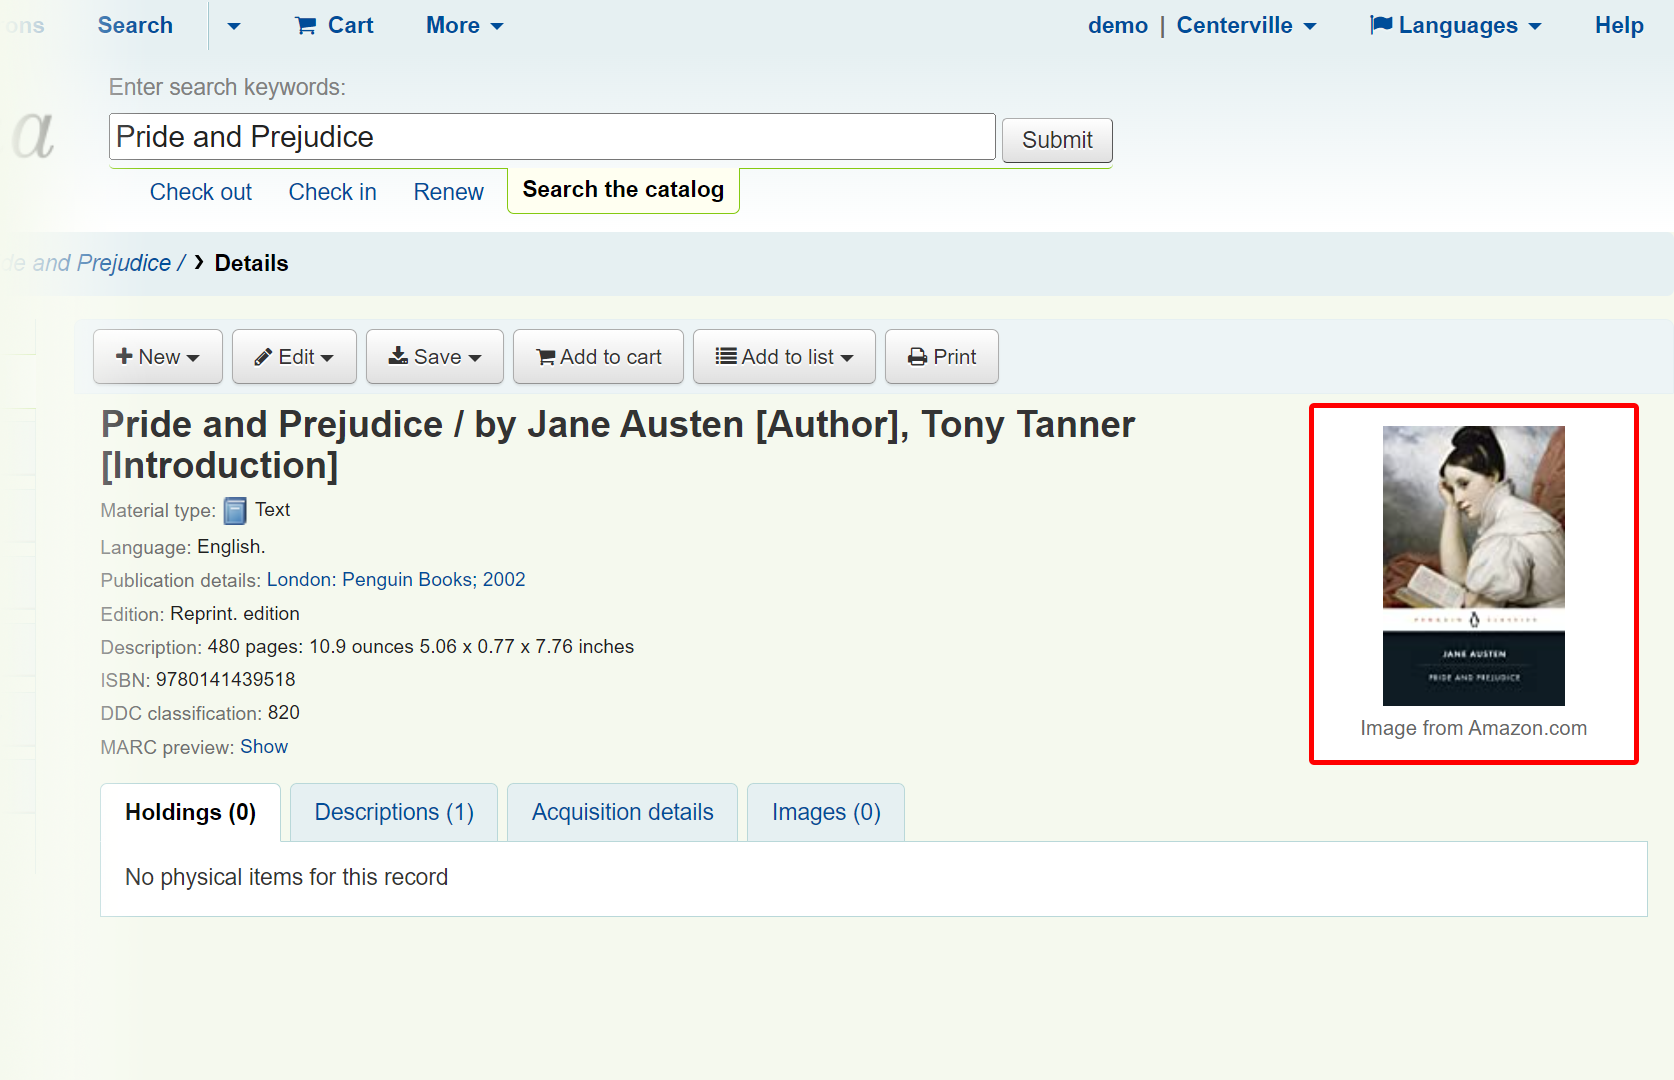This screenshot has height=1080, width=1674.
Task: Open the Help page
Action: coord(1618,25)
